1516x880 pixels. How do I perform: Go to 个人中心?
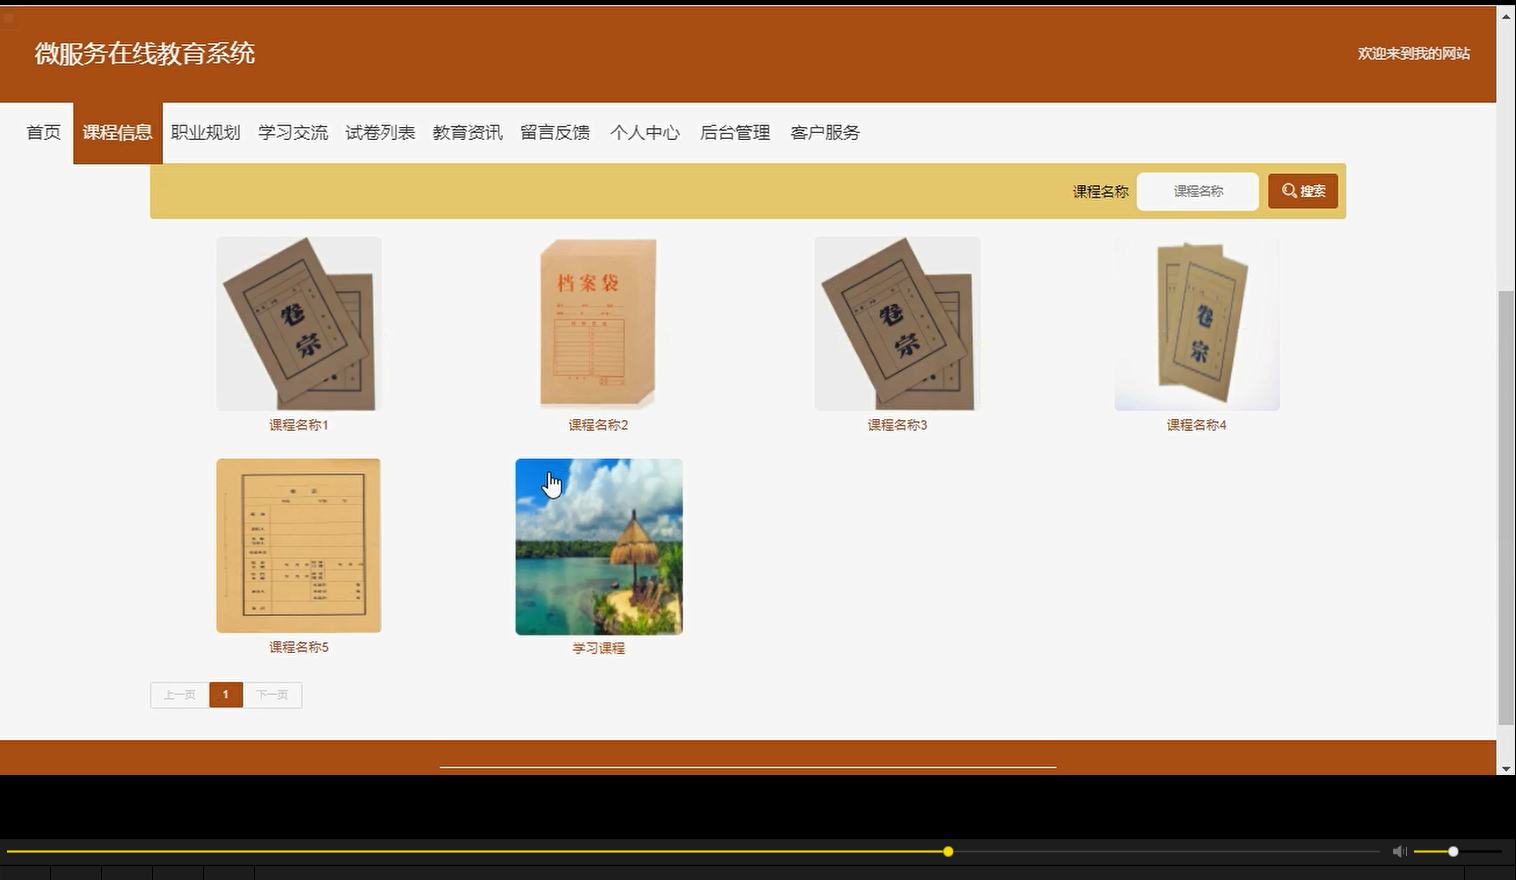point(644,132)
